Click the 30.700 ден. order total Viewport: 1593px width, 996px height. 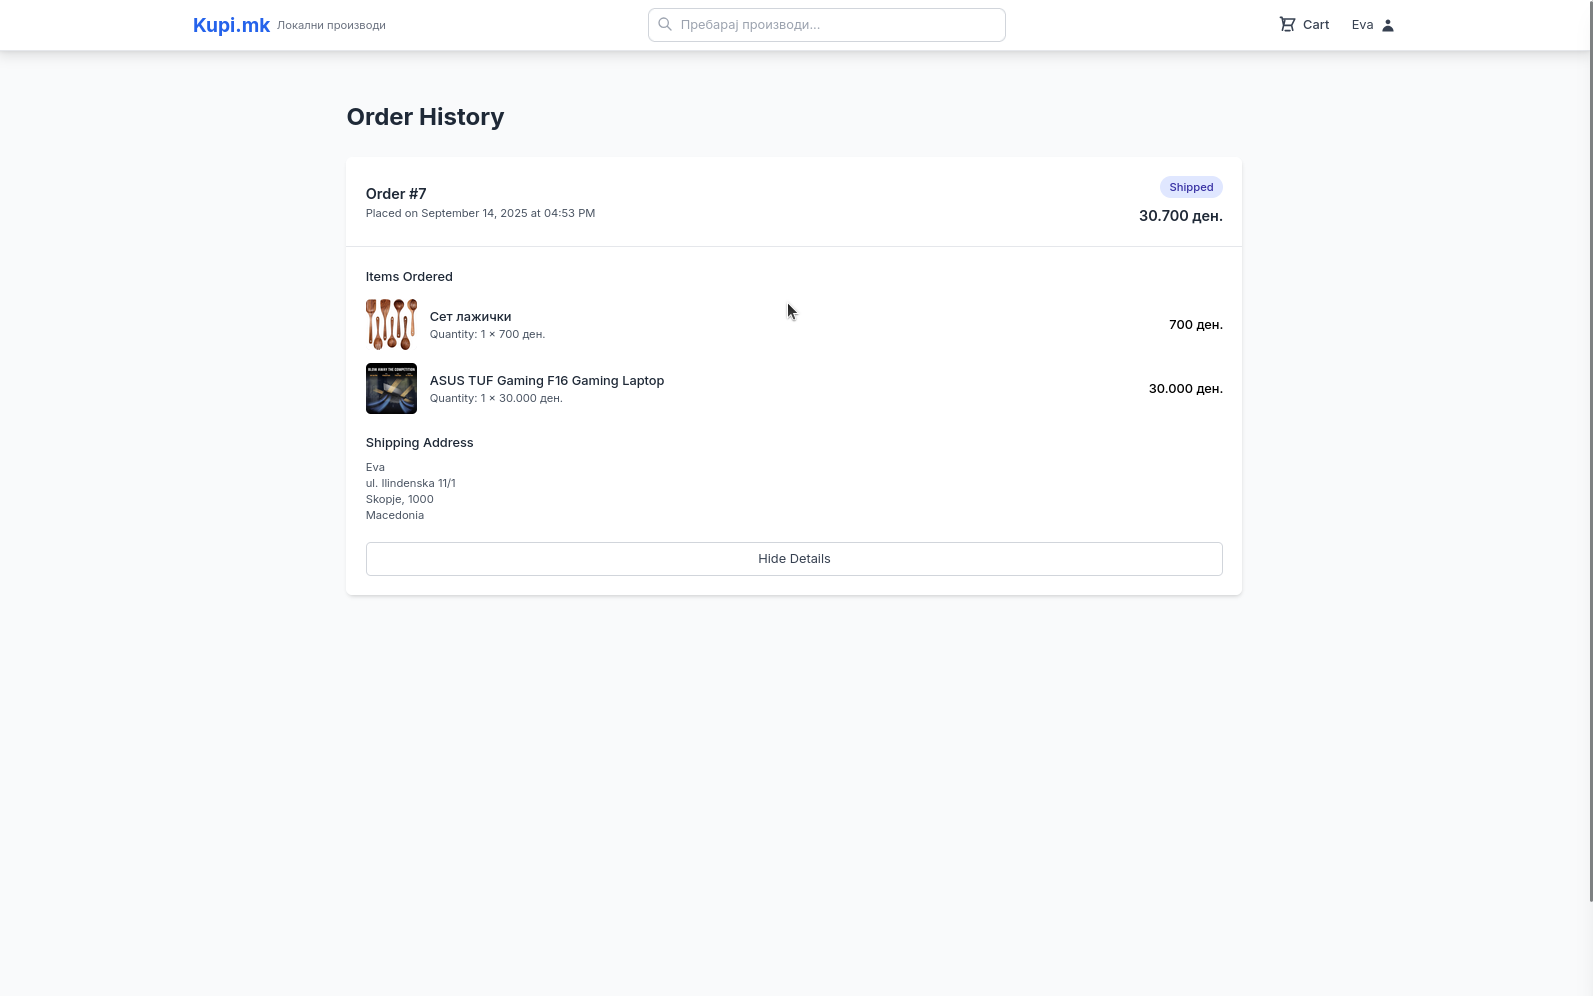[x=1180, y=216]
